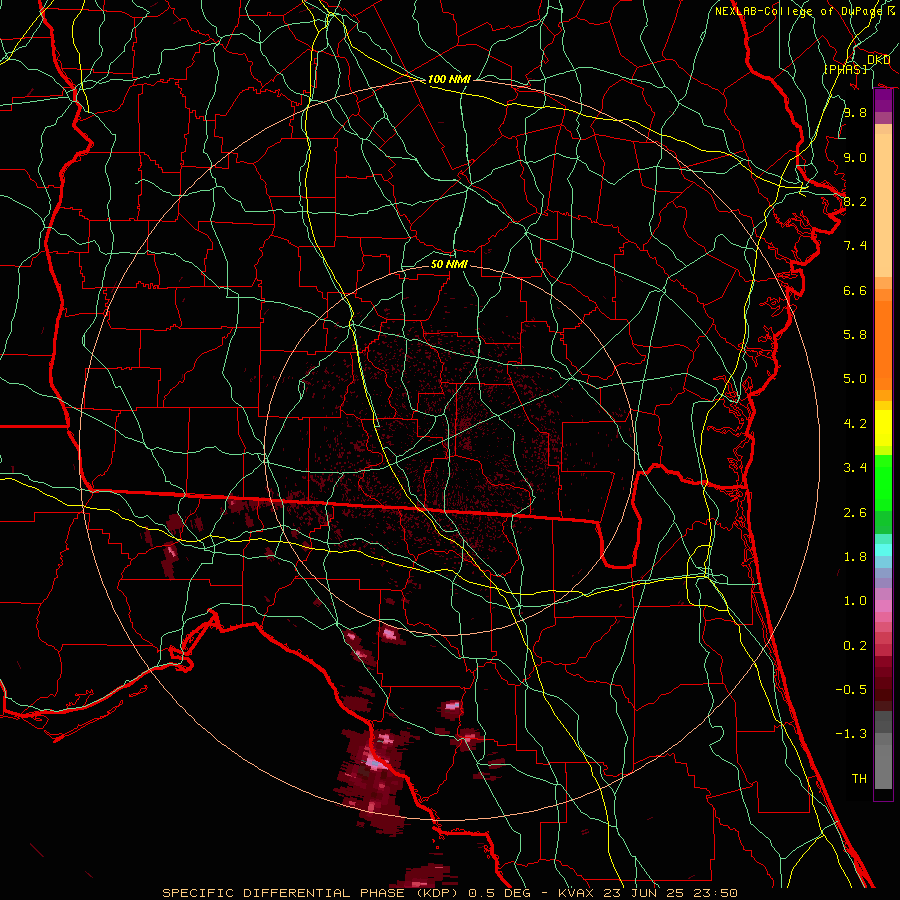This screenshot has height=900, width=900.
Task: Click the dark purple top swatch on the color scale
Action: (x=883, y=100)
